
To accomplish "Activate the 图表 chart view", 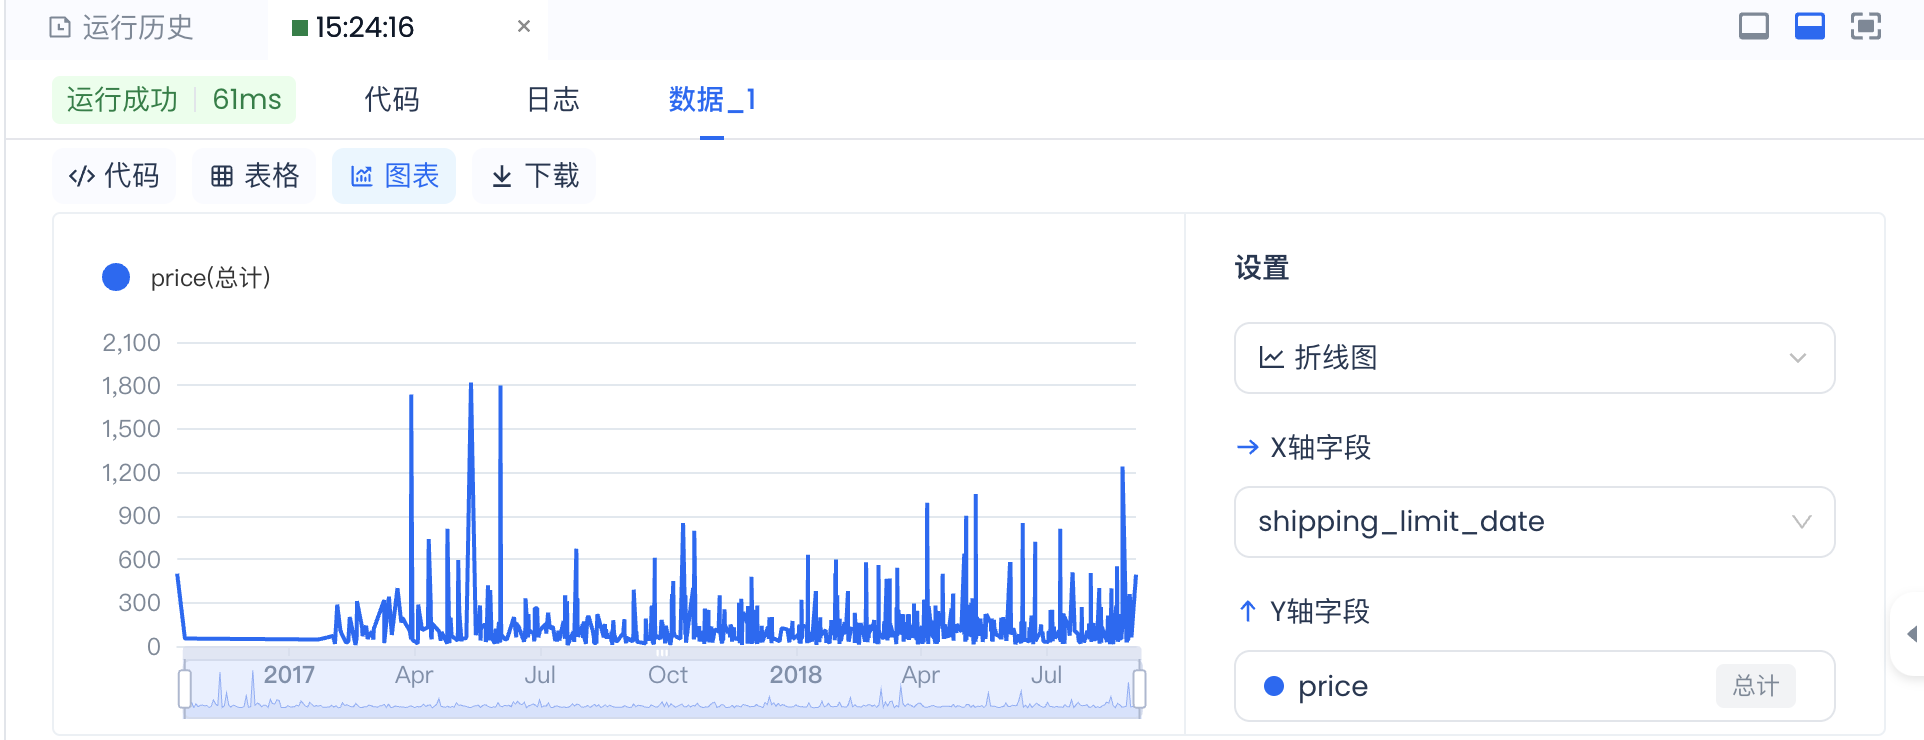I will [x=394, y=176].
